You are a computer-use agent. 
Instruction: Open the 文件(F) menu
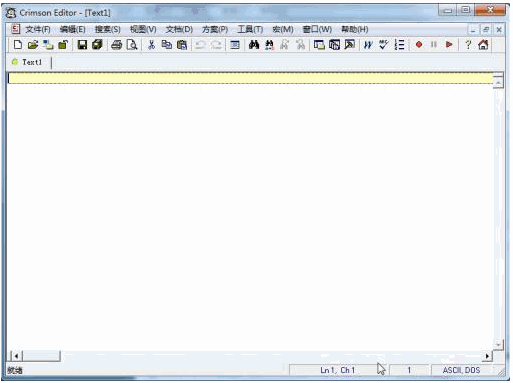(38, 30)
